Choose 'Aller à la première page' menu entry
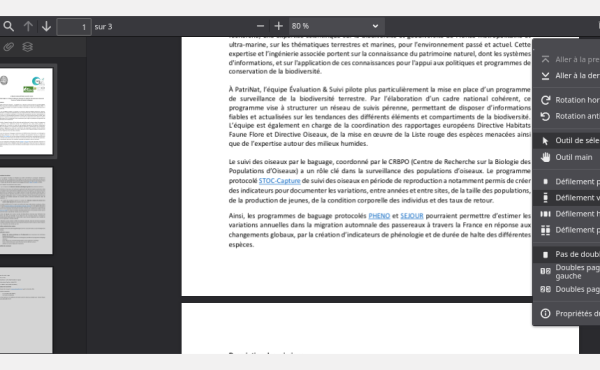The height and width of the screenshot is (370, 600). (x=567, y=59)
